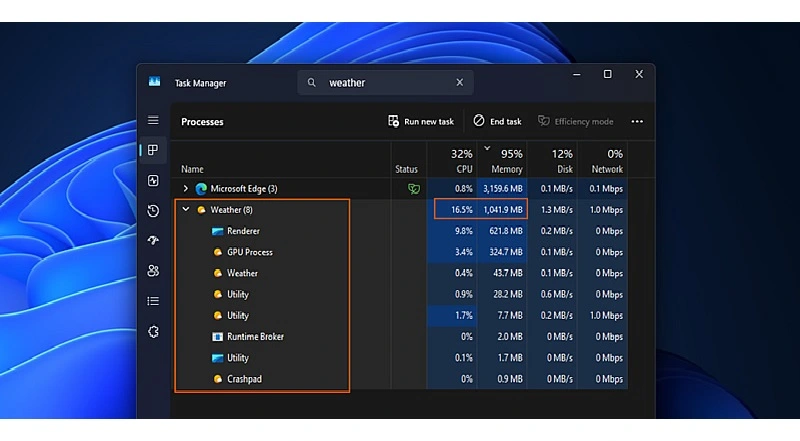Clear the weather search text
800x441 pixels.
[x=460, y=82]
